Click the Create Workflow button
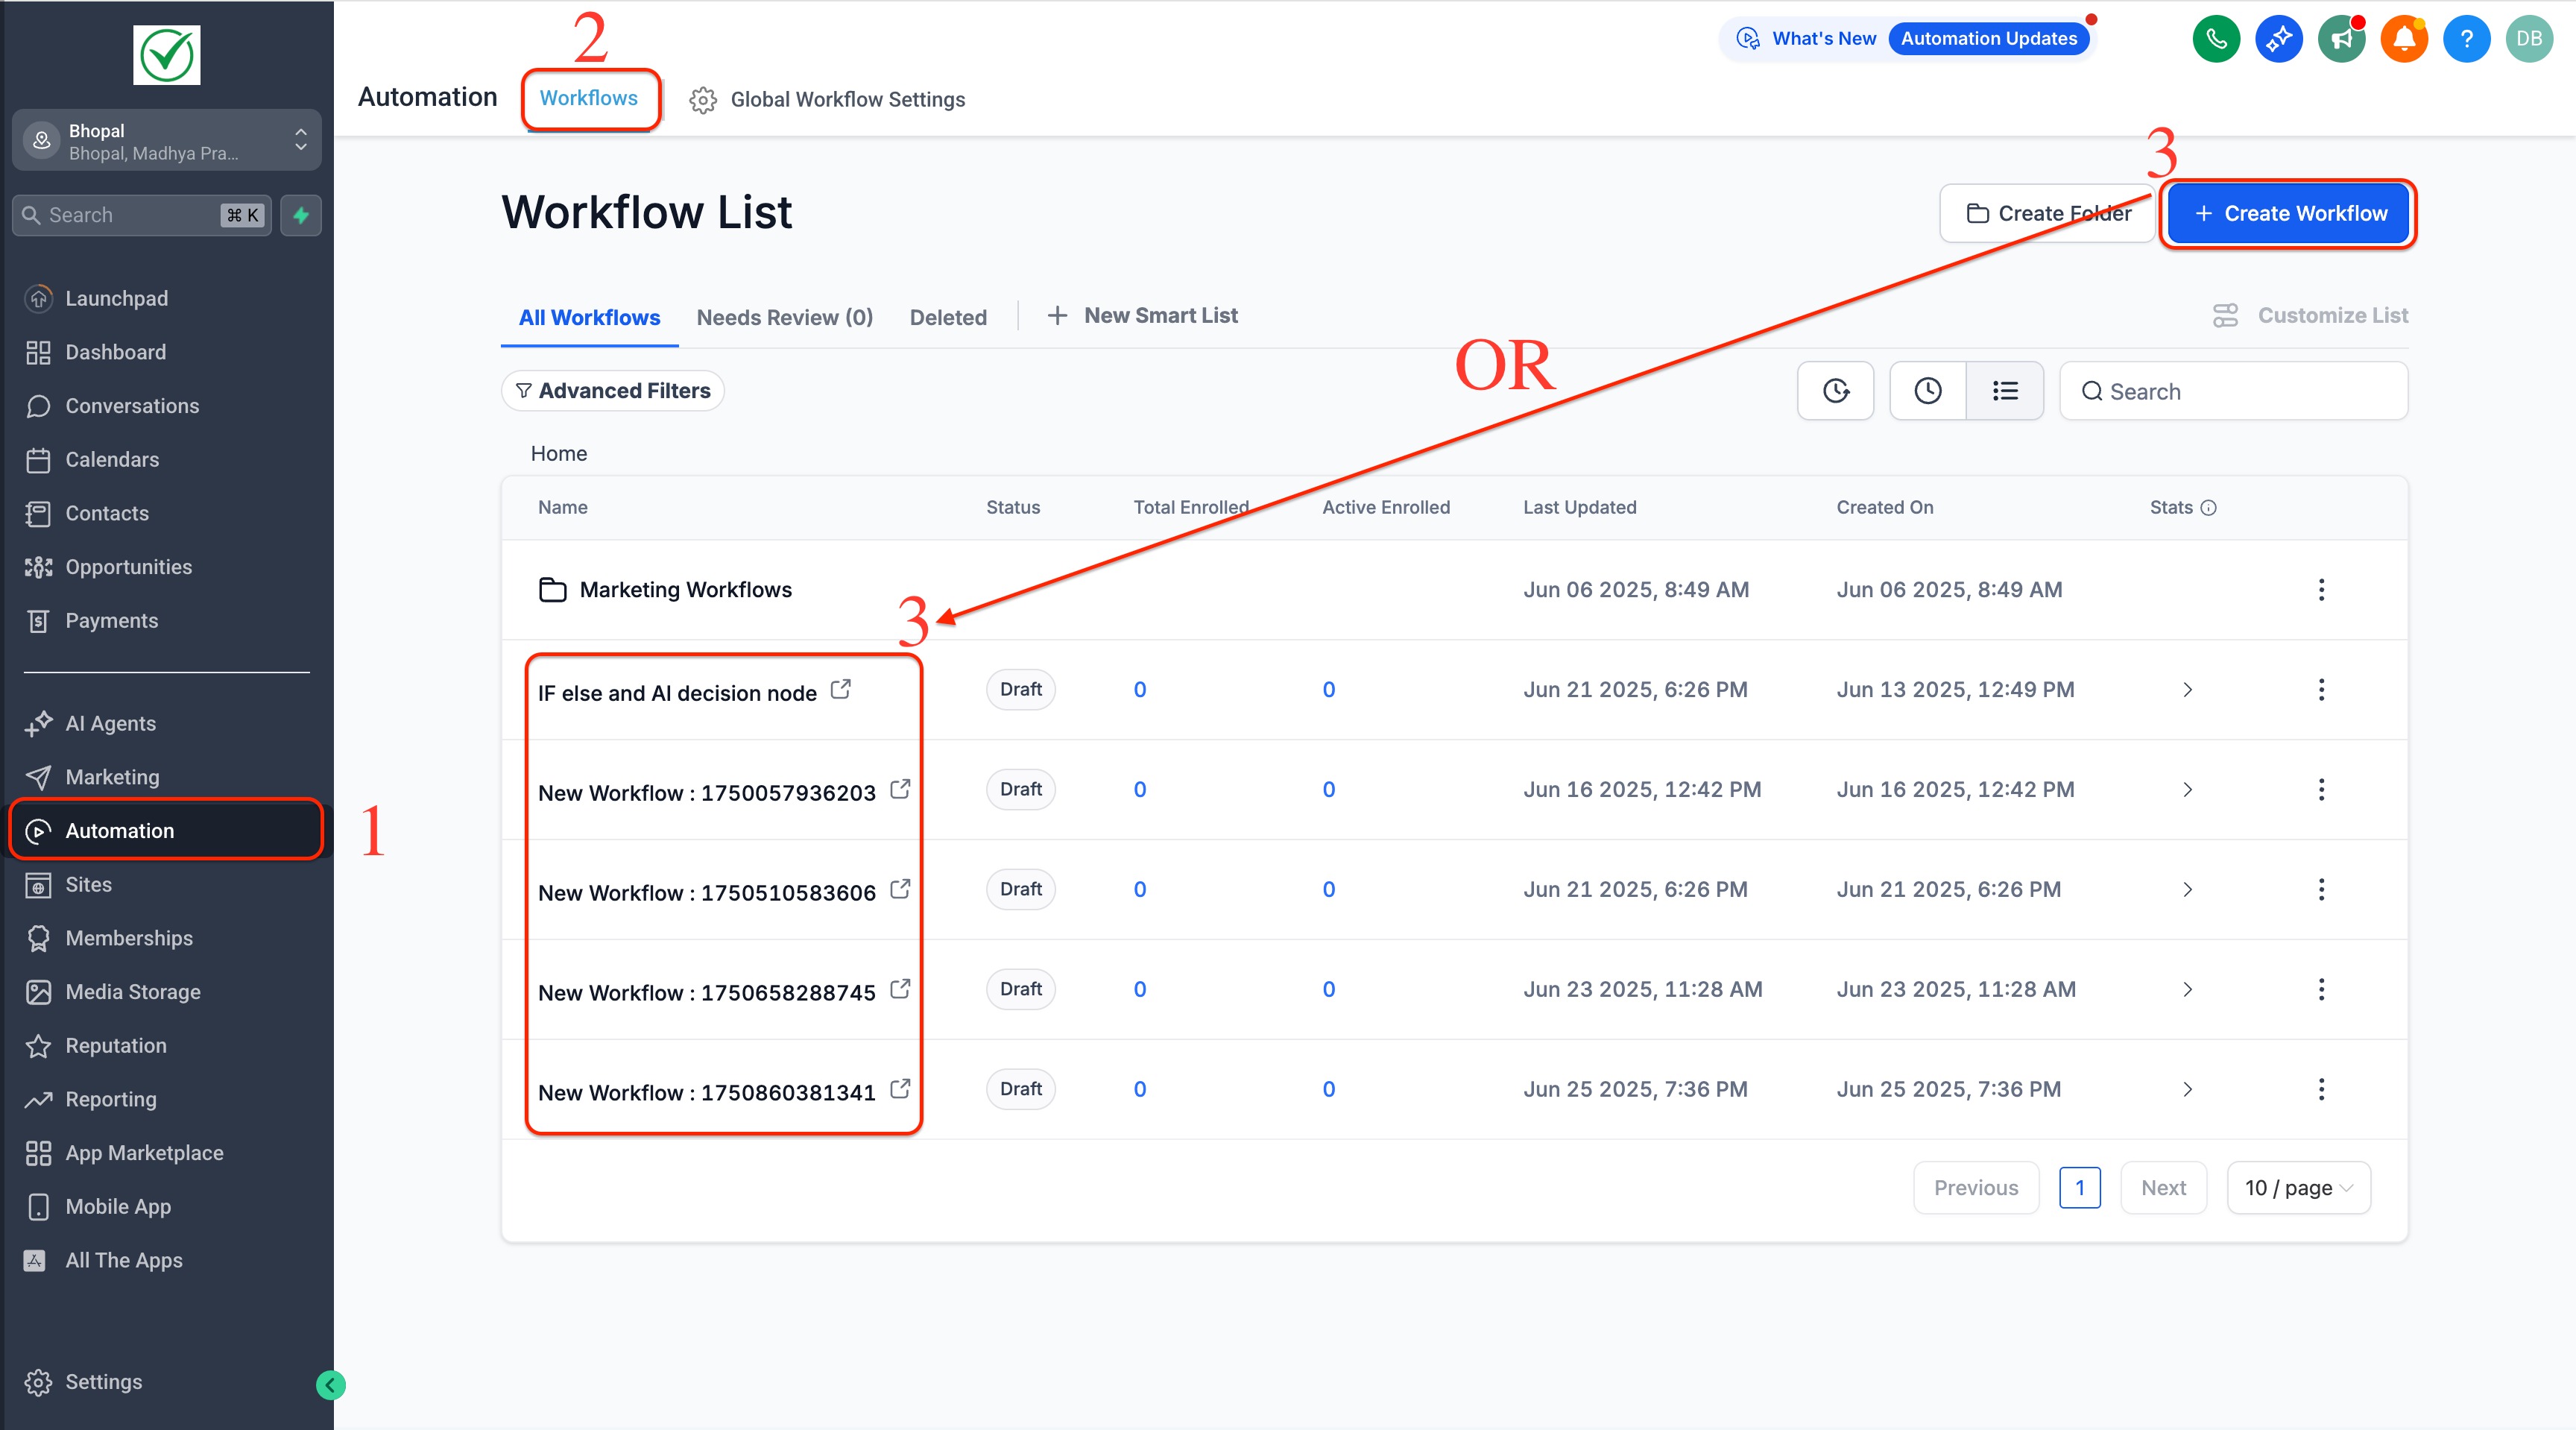This screenshot has width=2576, height=1430. pos(2288,213)
